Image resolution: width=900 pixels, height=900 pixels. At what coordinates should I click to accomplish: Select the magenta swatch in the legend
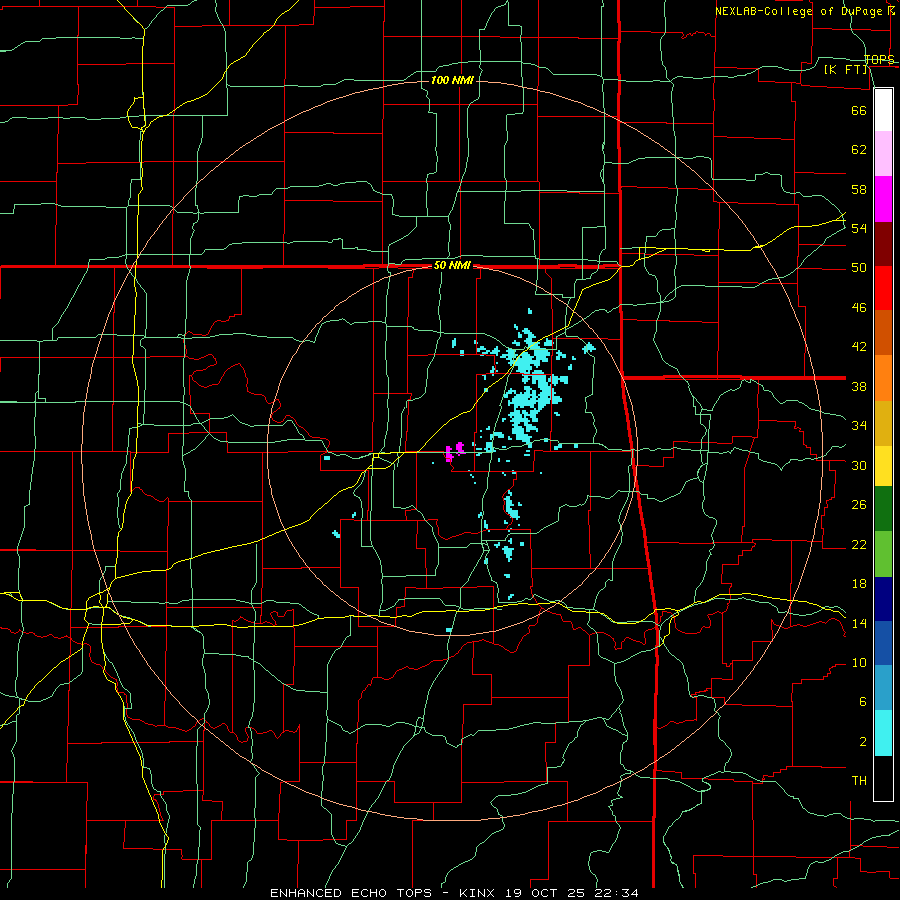[883, 199]
